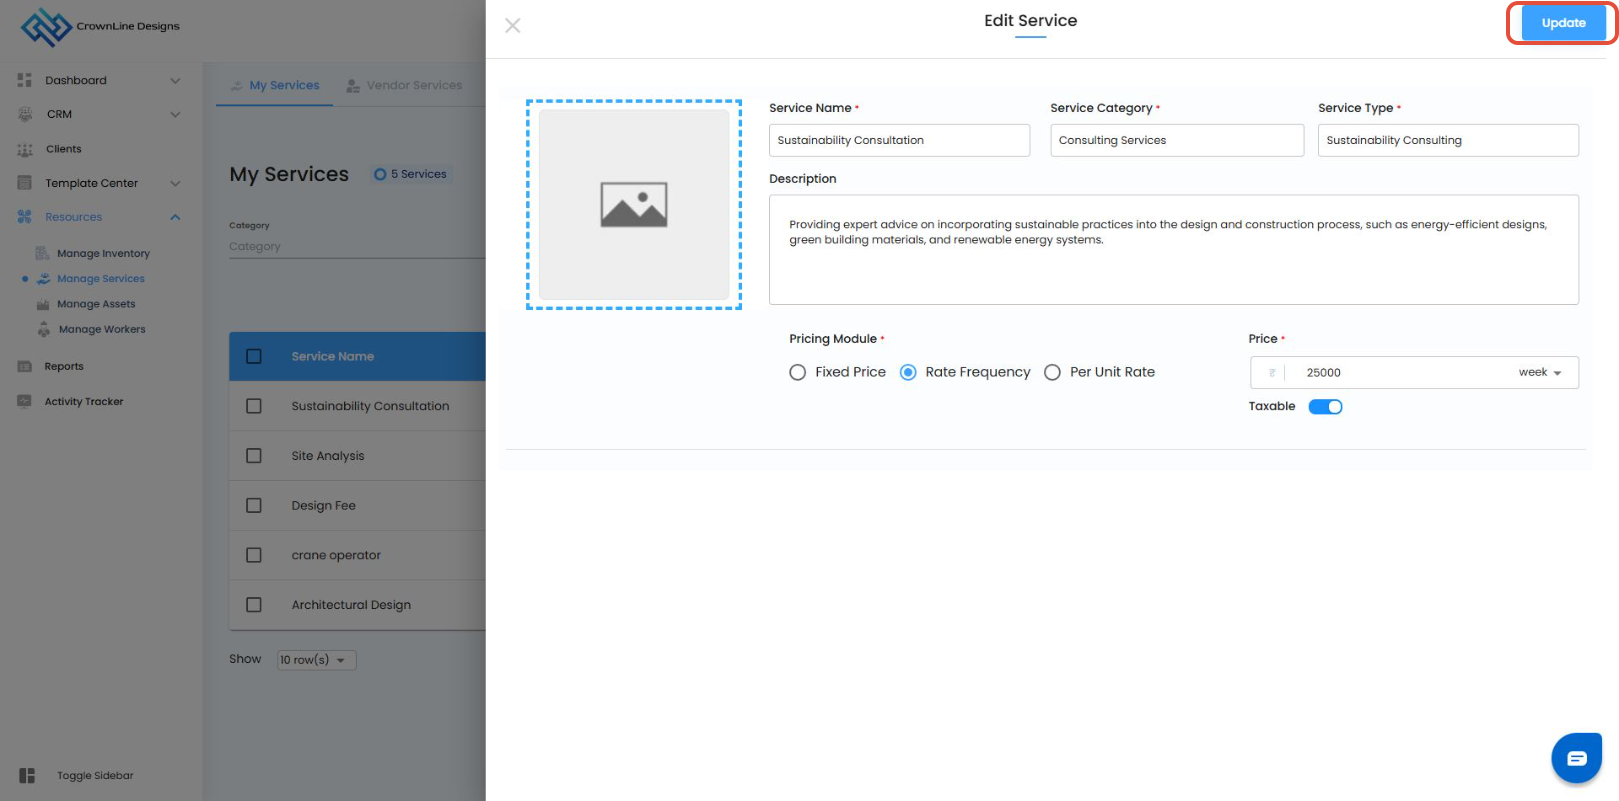Switch to the Vendor Services tab

tap(404, 86)
